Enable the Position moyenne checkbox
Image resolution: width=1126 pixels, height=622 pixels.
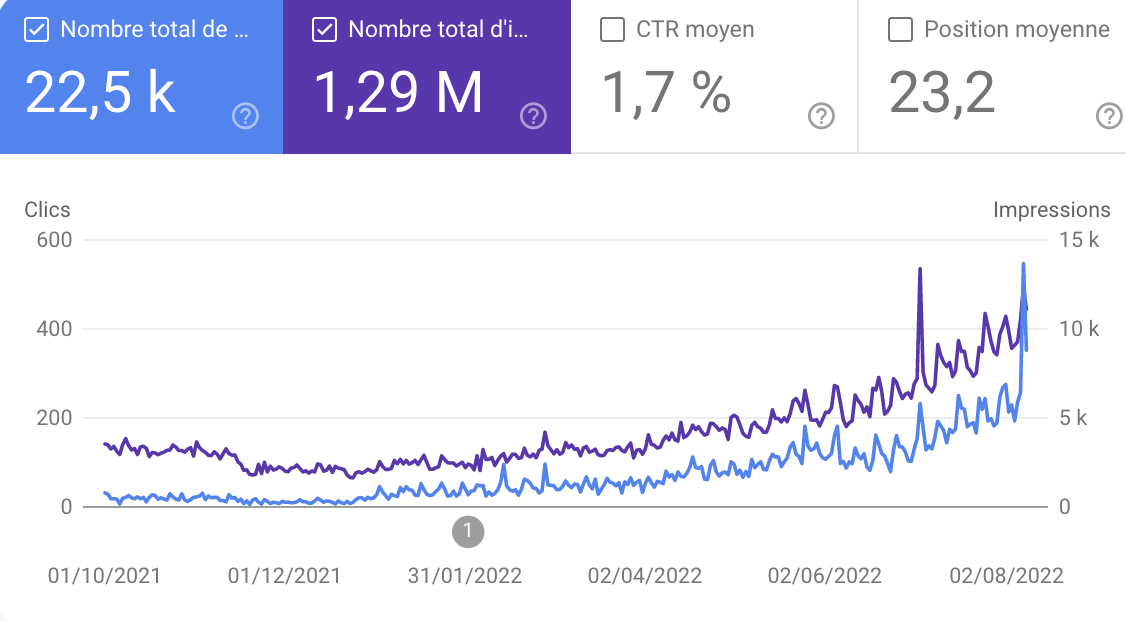click(x=900, y=30)
